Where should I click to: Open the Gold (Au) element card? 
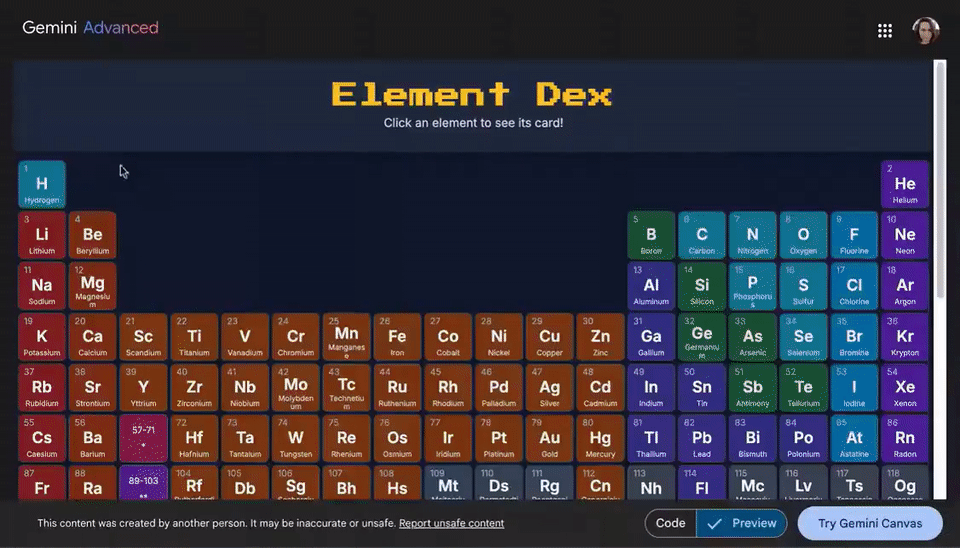pos(549,438)
